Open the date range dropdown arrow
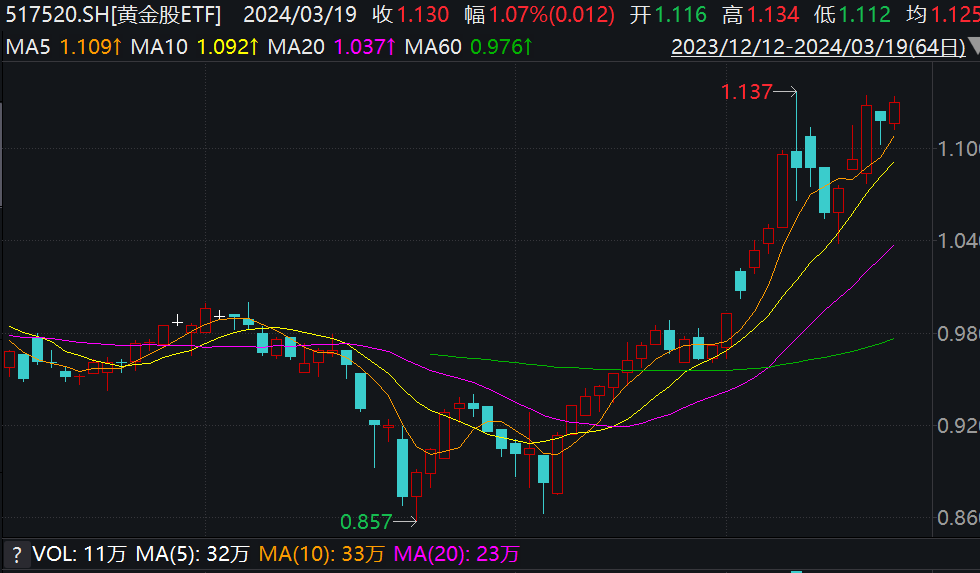The width and height of the screenshot is (980, 573). click(974, 47)
